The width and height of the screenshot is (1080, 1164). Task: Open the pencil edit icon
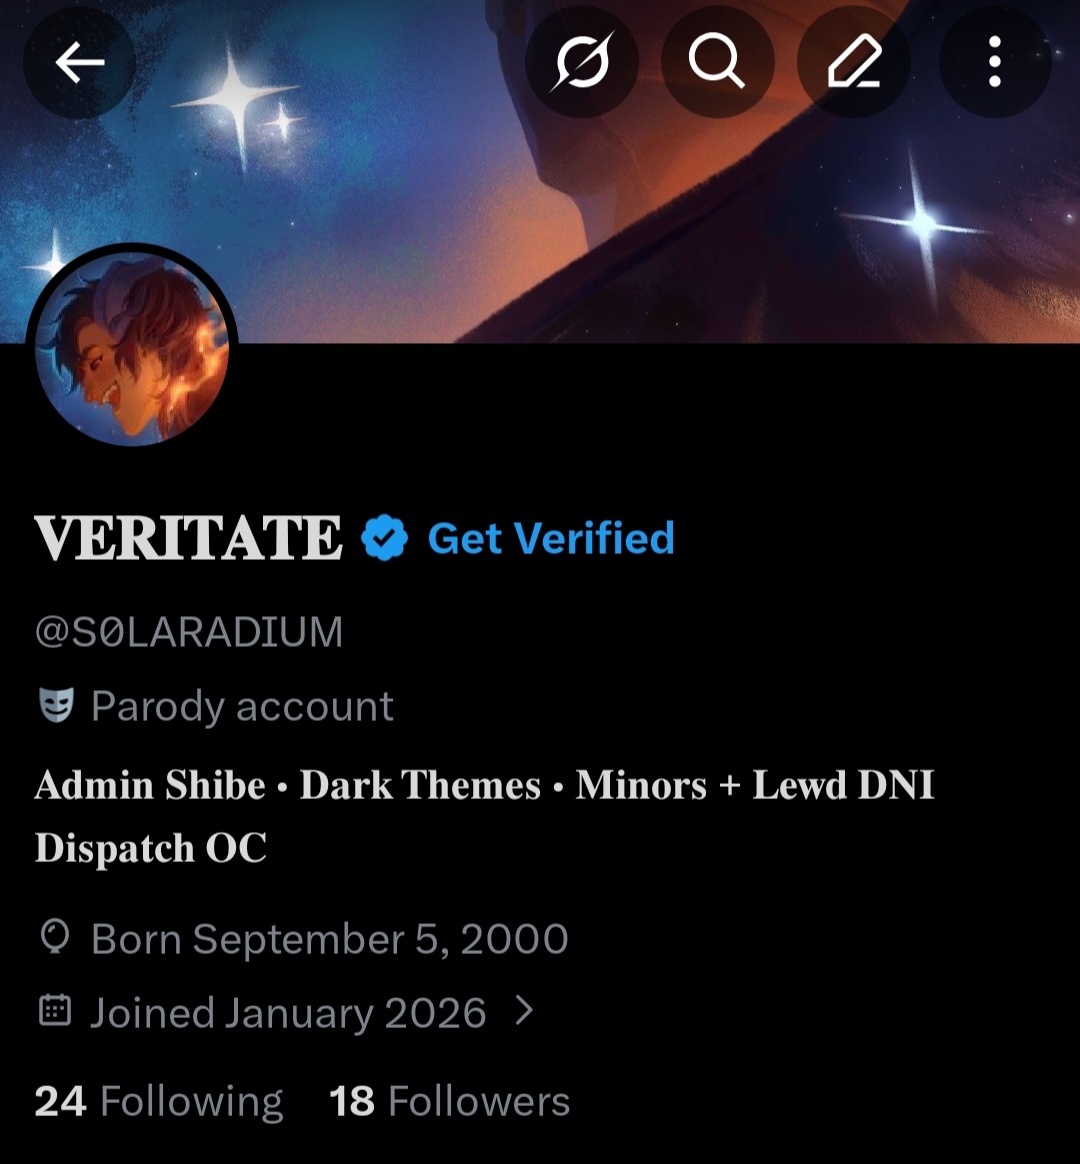click(853, 64)
